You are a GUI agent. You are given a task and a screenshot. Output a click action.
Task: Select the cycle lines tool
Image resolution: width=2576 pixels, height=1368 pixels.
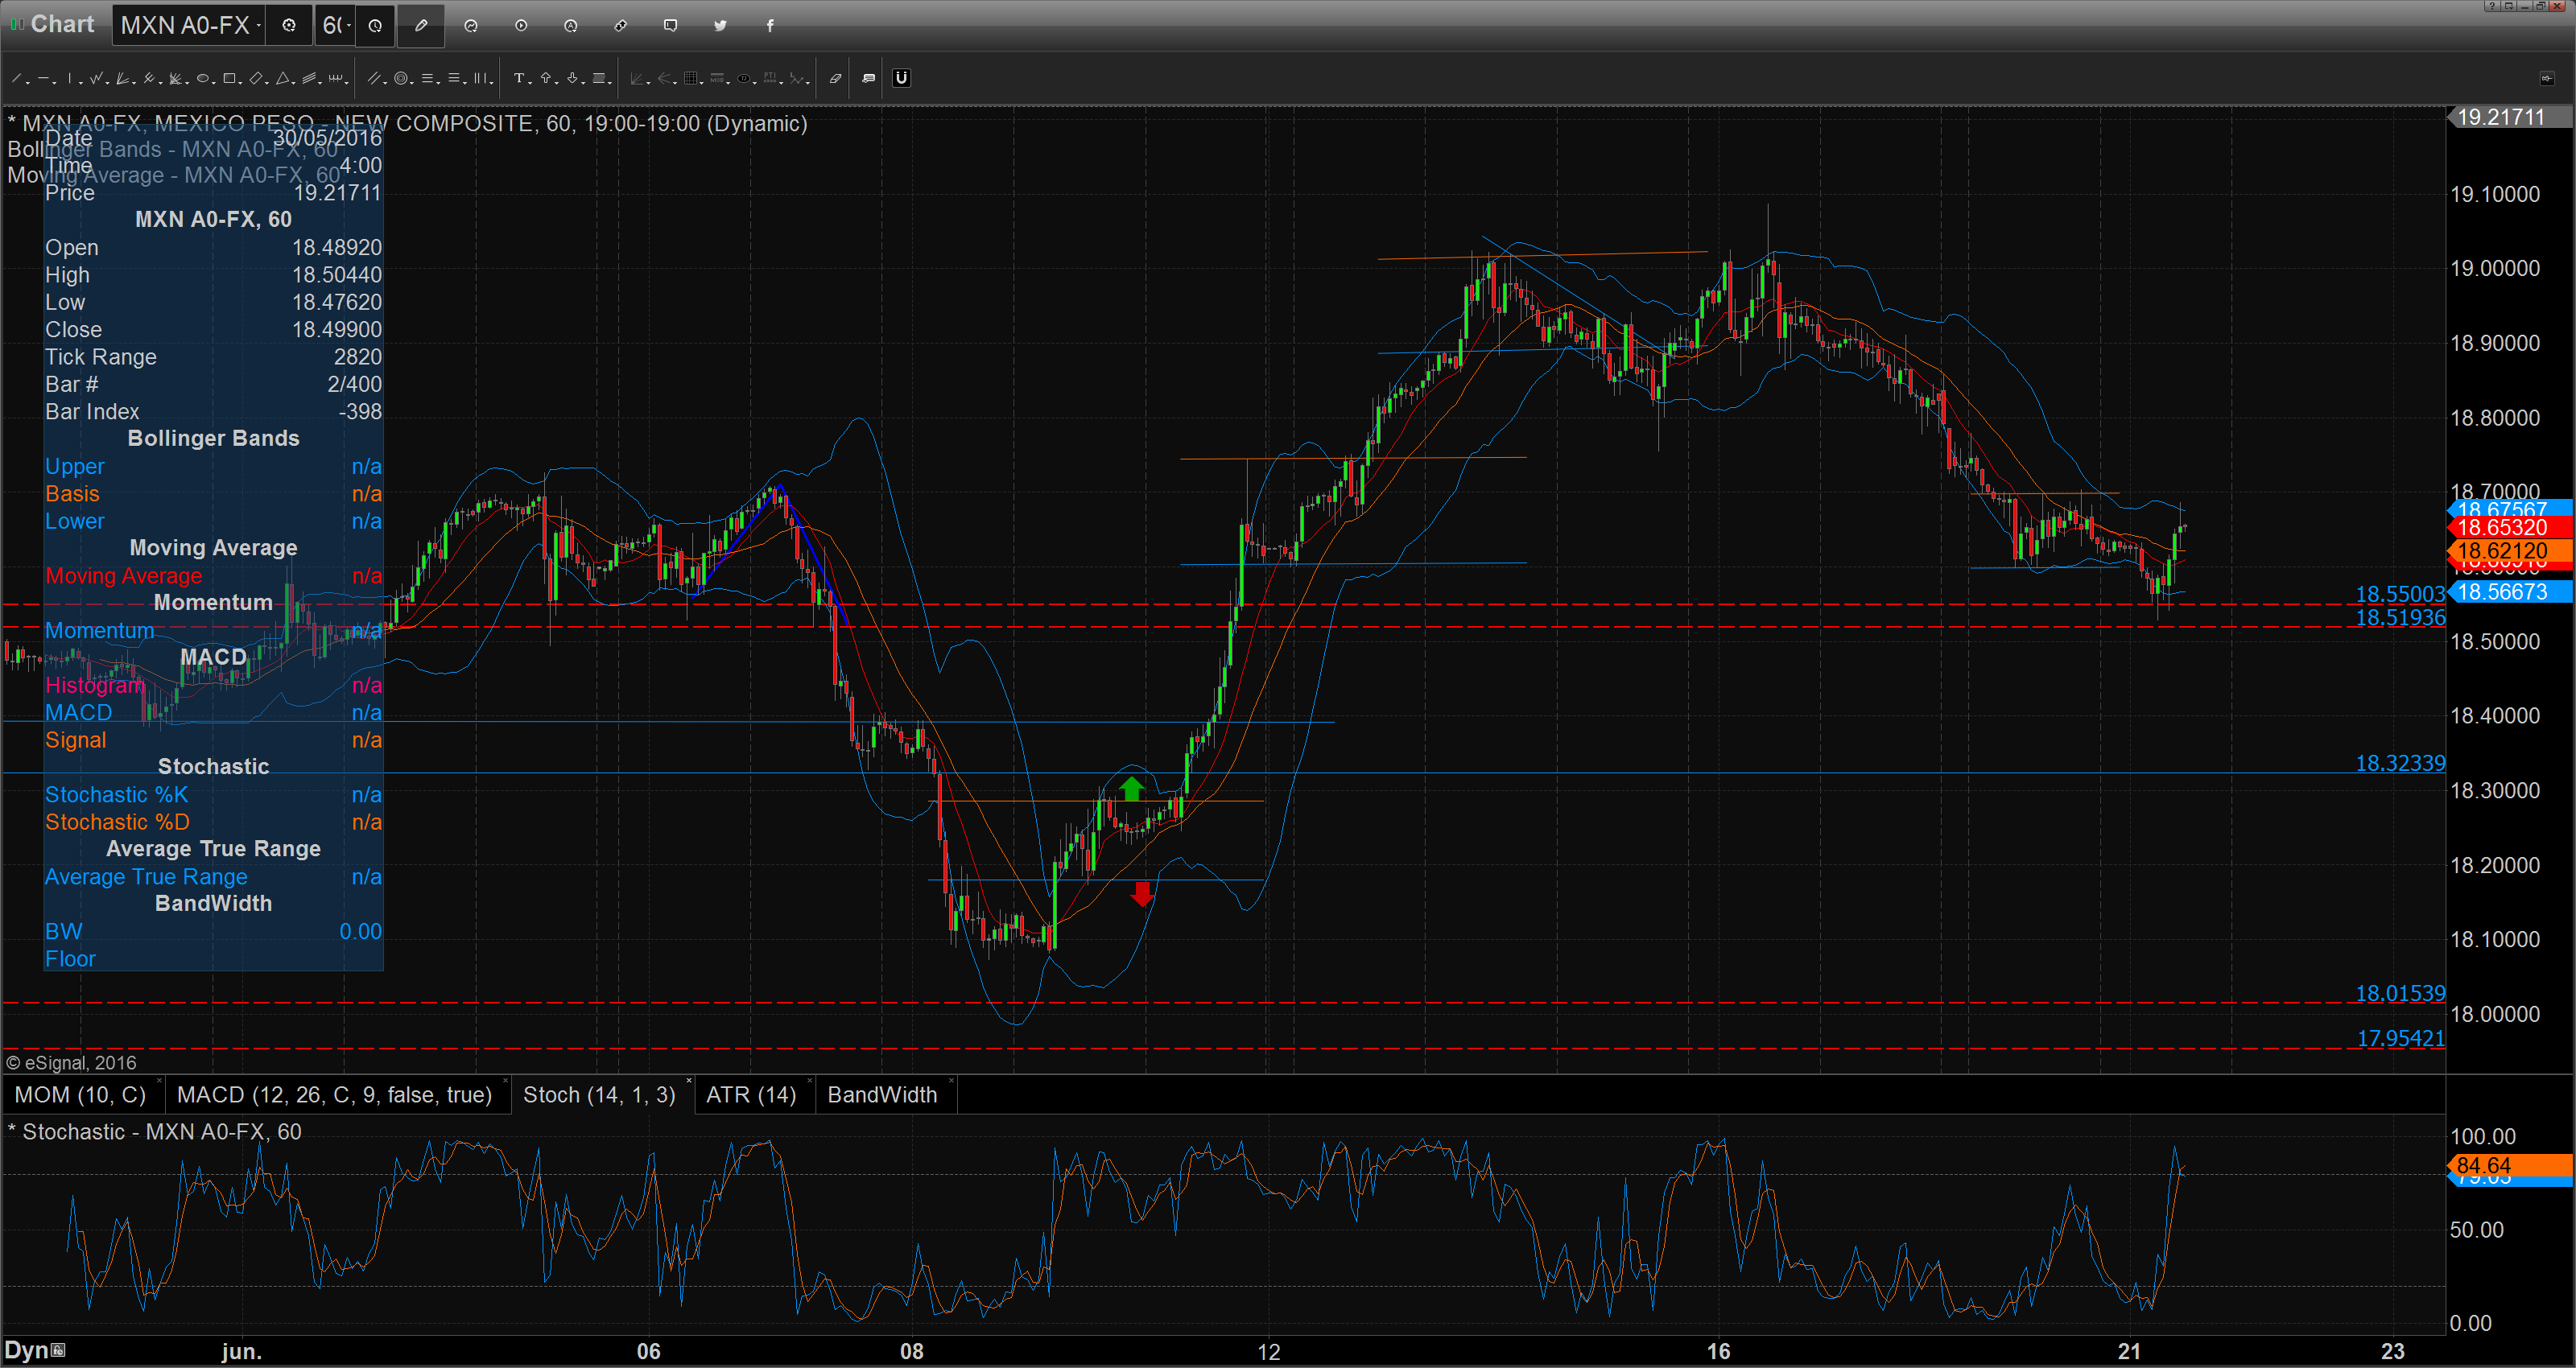pyautogui.click(x=336, y=78)
